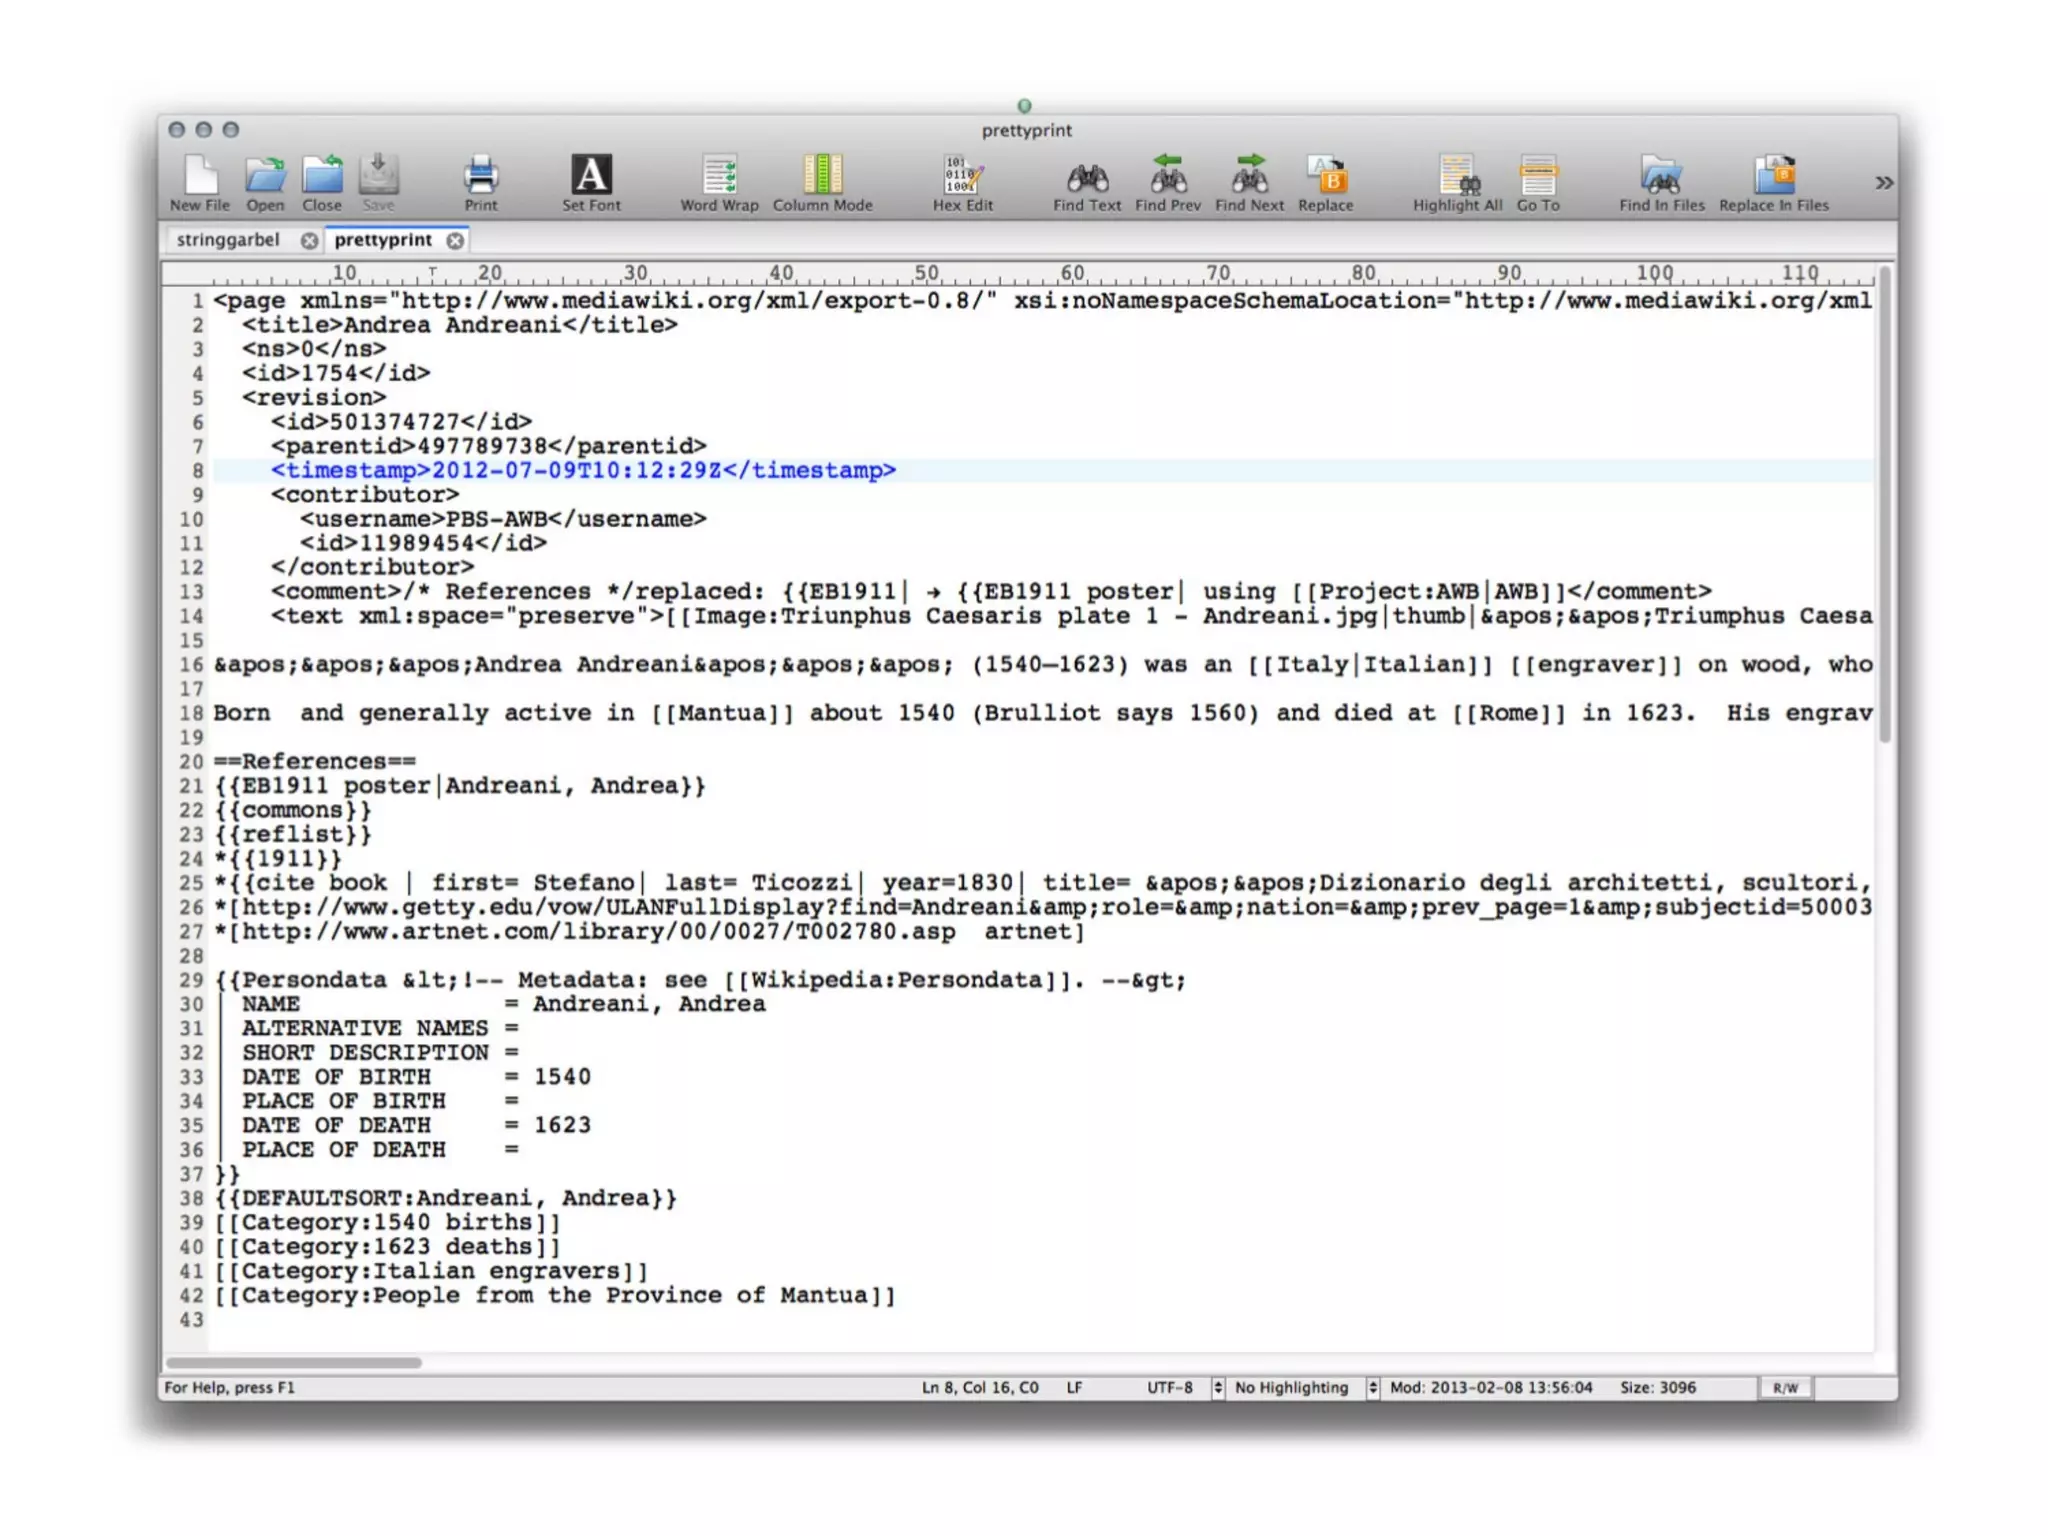Toggle Column Mode editing
The height and width of the screenshot is (1536, 2048).
pos(822,178)
